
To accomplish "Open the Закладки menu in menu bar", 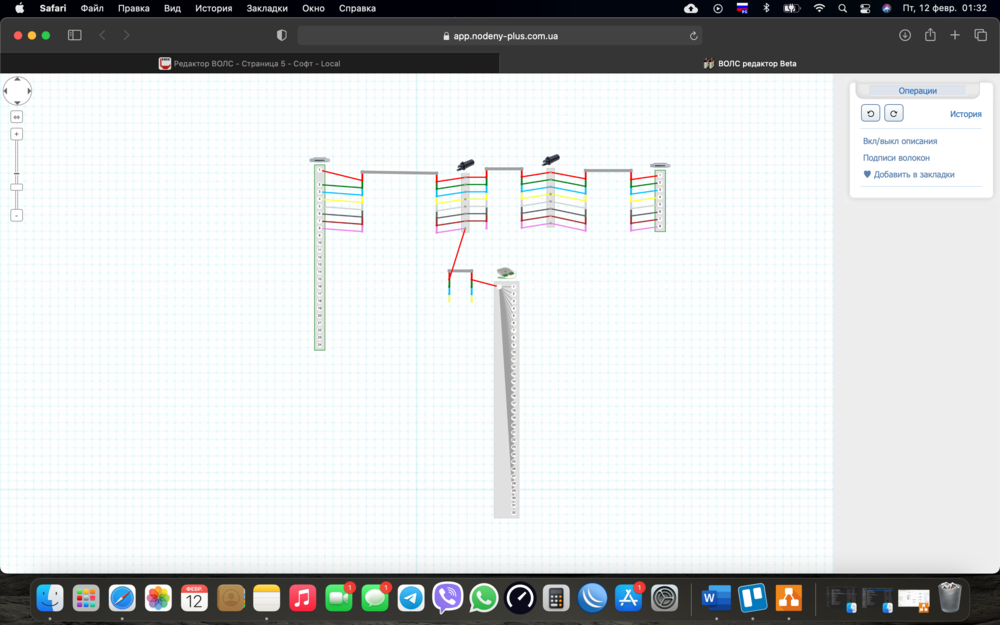I will (267, 8).
